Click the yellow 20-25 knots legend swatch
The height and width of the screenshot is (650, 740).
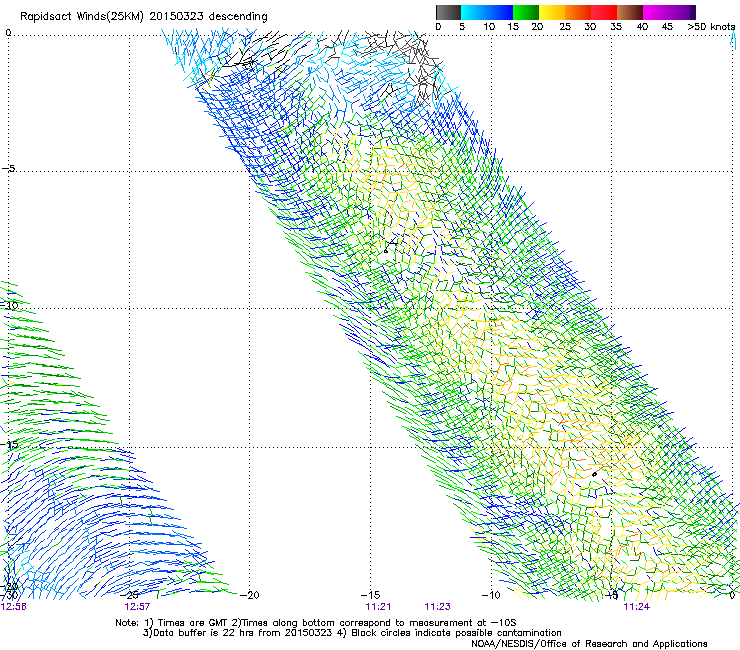point(552,12)
